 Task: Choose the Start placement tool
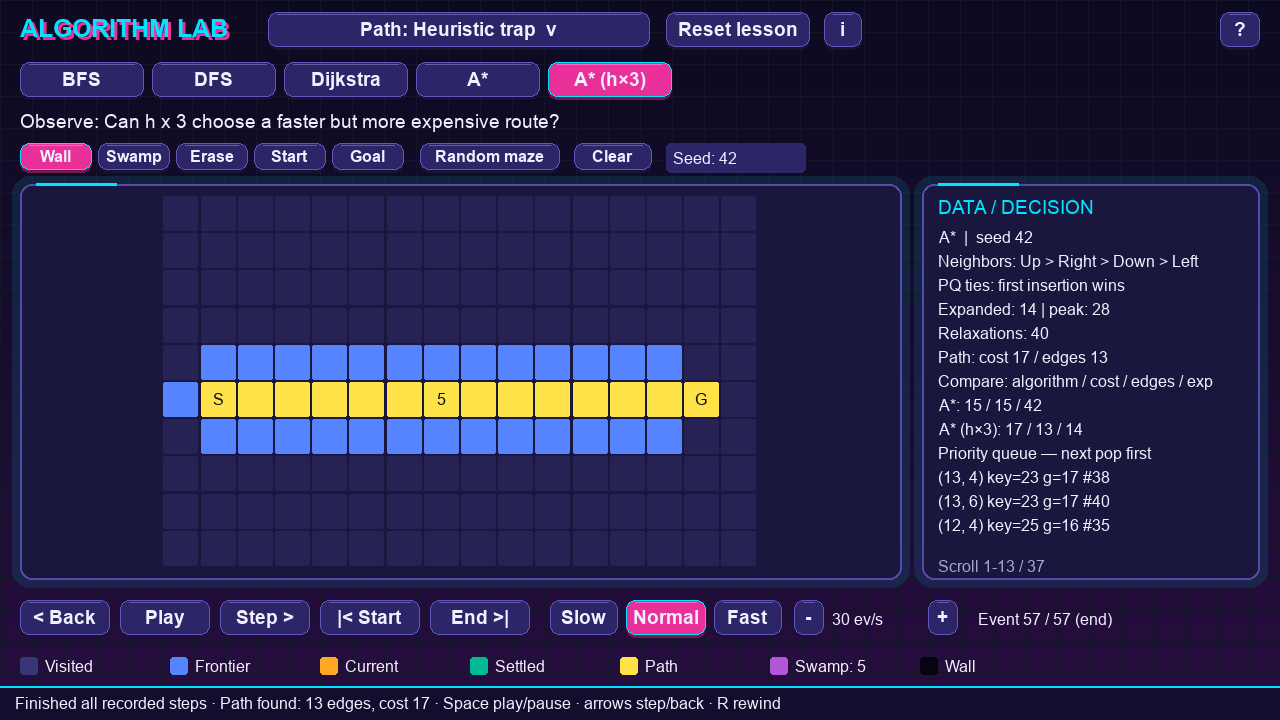click(x=290, y=157)
